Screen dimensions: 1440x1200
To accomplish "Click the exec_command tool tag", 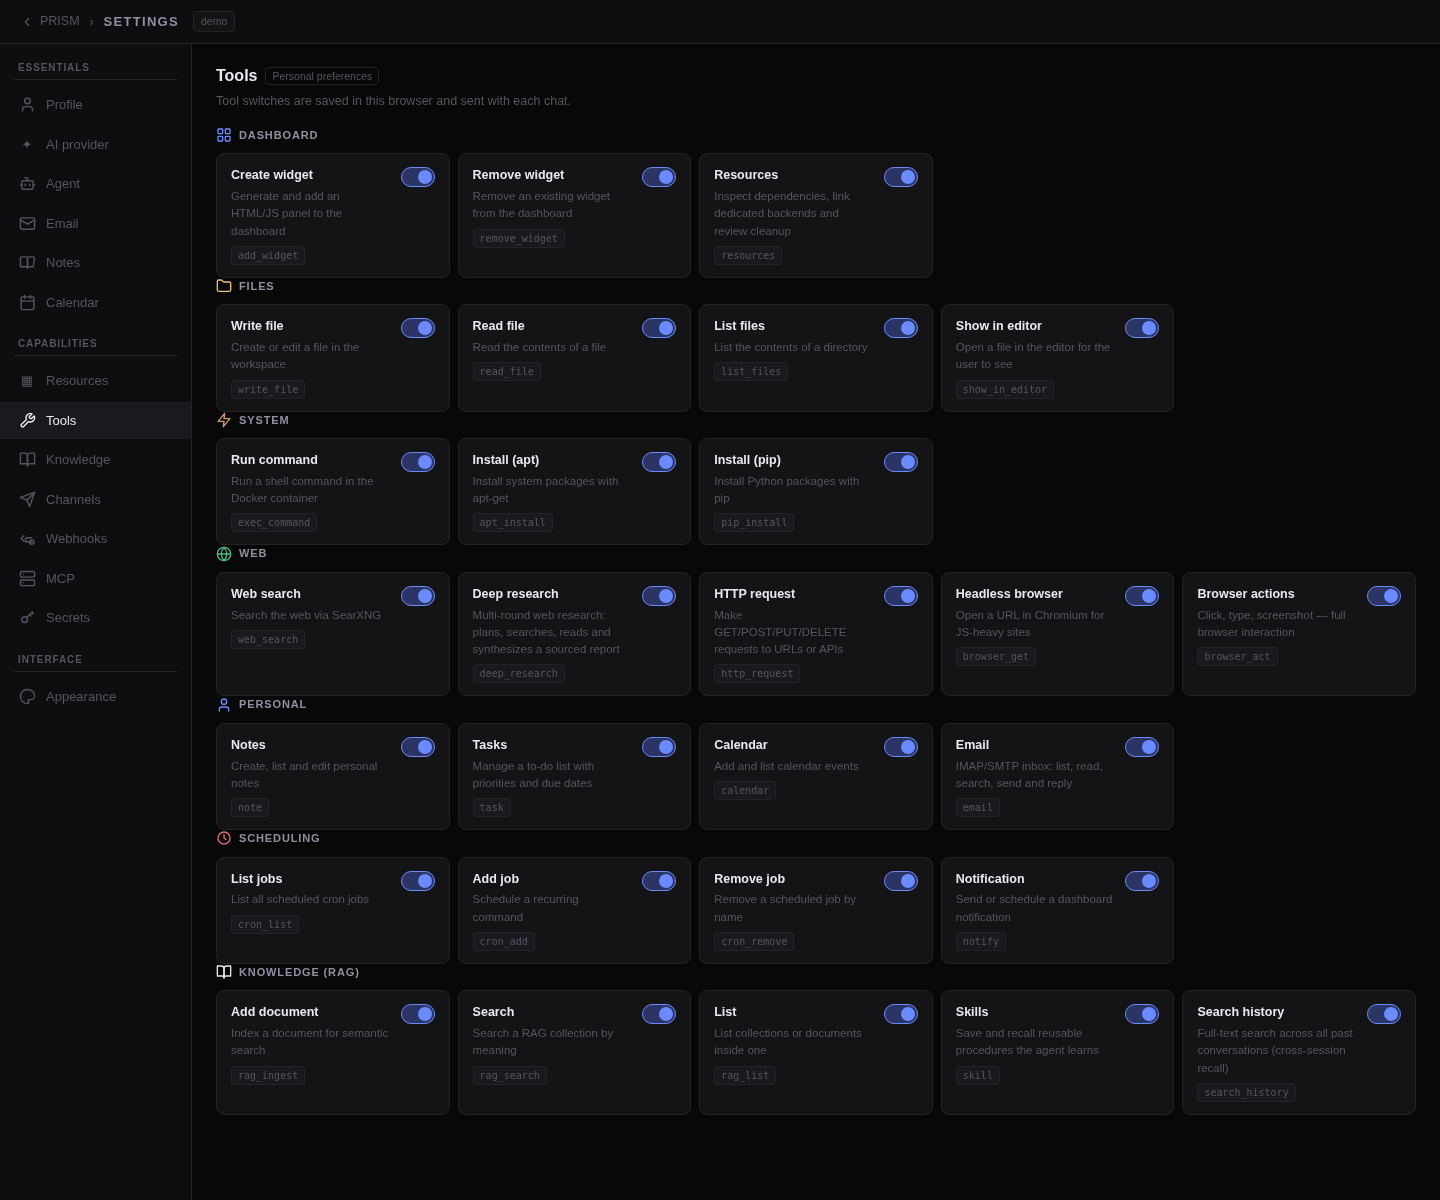I will pos(274,523).
